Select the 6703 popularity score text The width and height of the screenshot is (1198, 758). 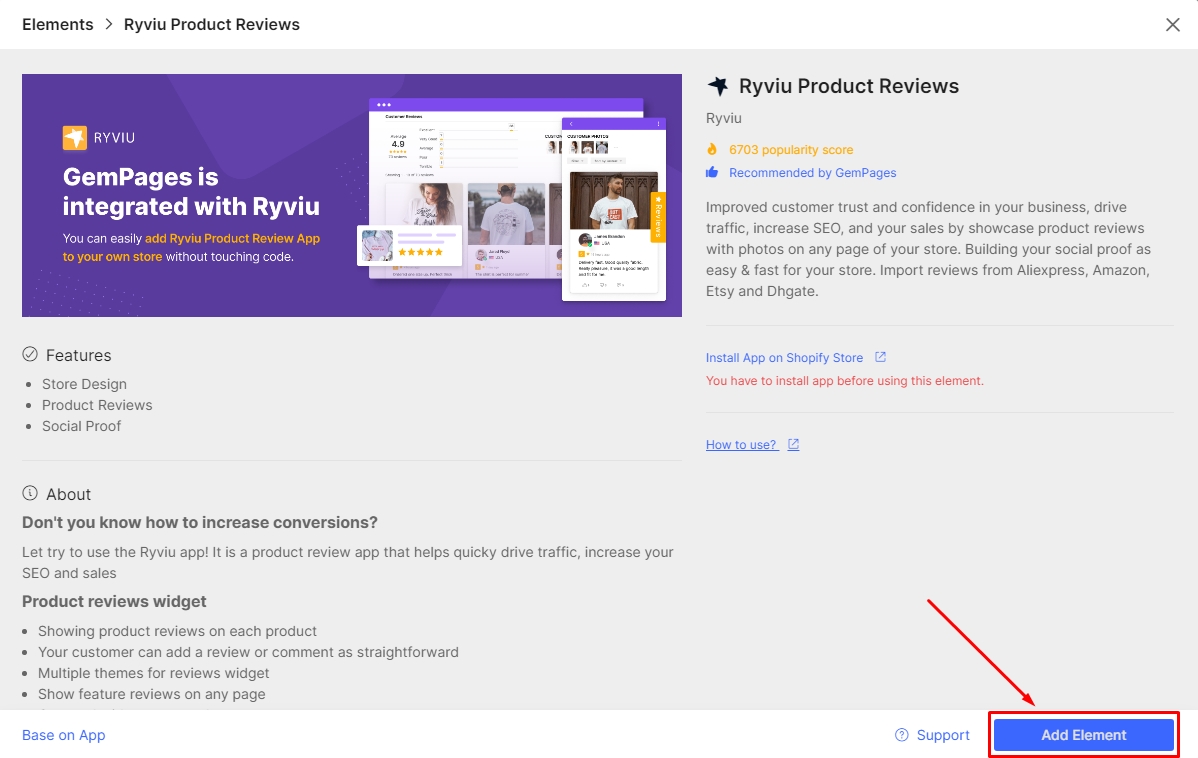(x=791, y=150)
